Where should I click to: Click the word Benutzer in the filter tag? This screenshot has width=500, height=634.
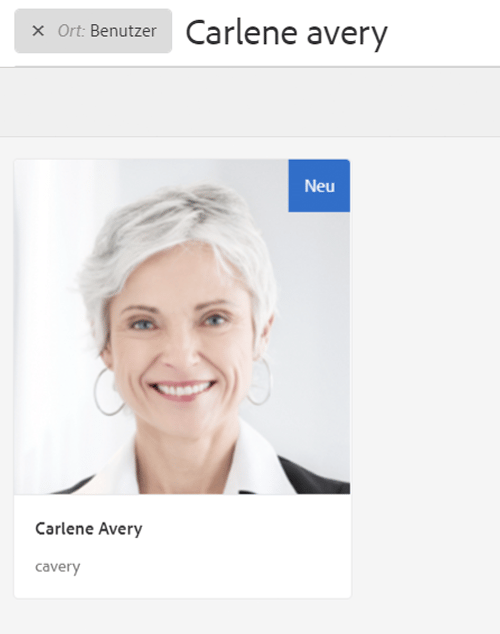123,31
